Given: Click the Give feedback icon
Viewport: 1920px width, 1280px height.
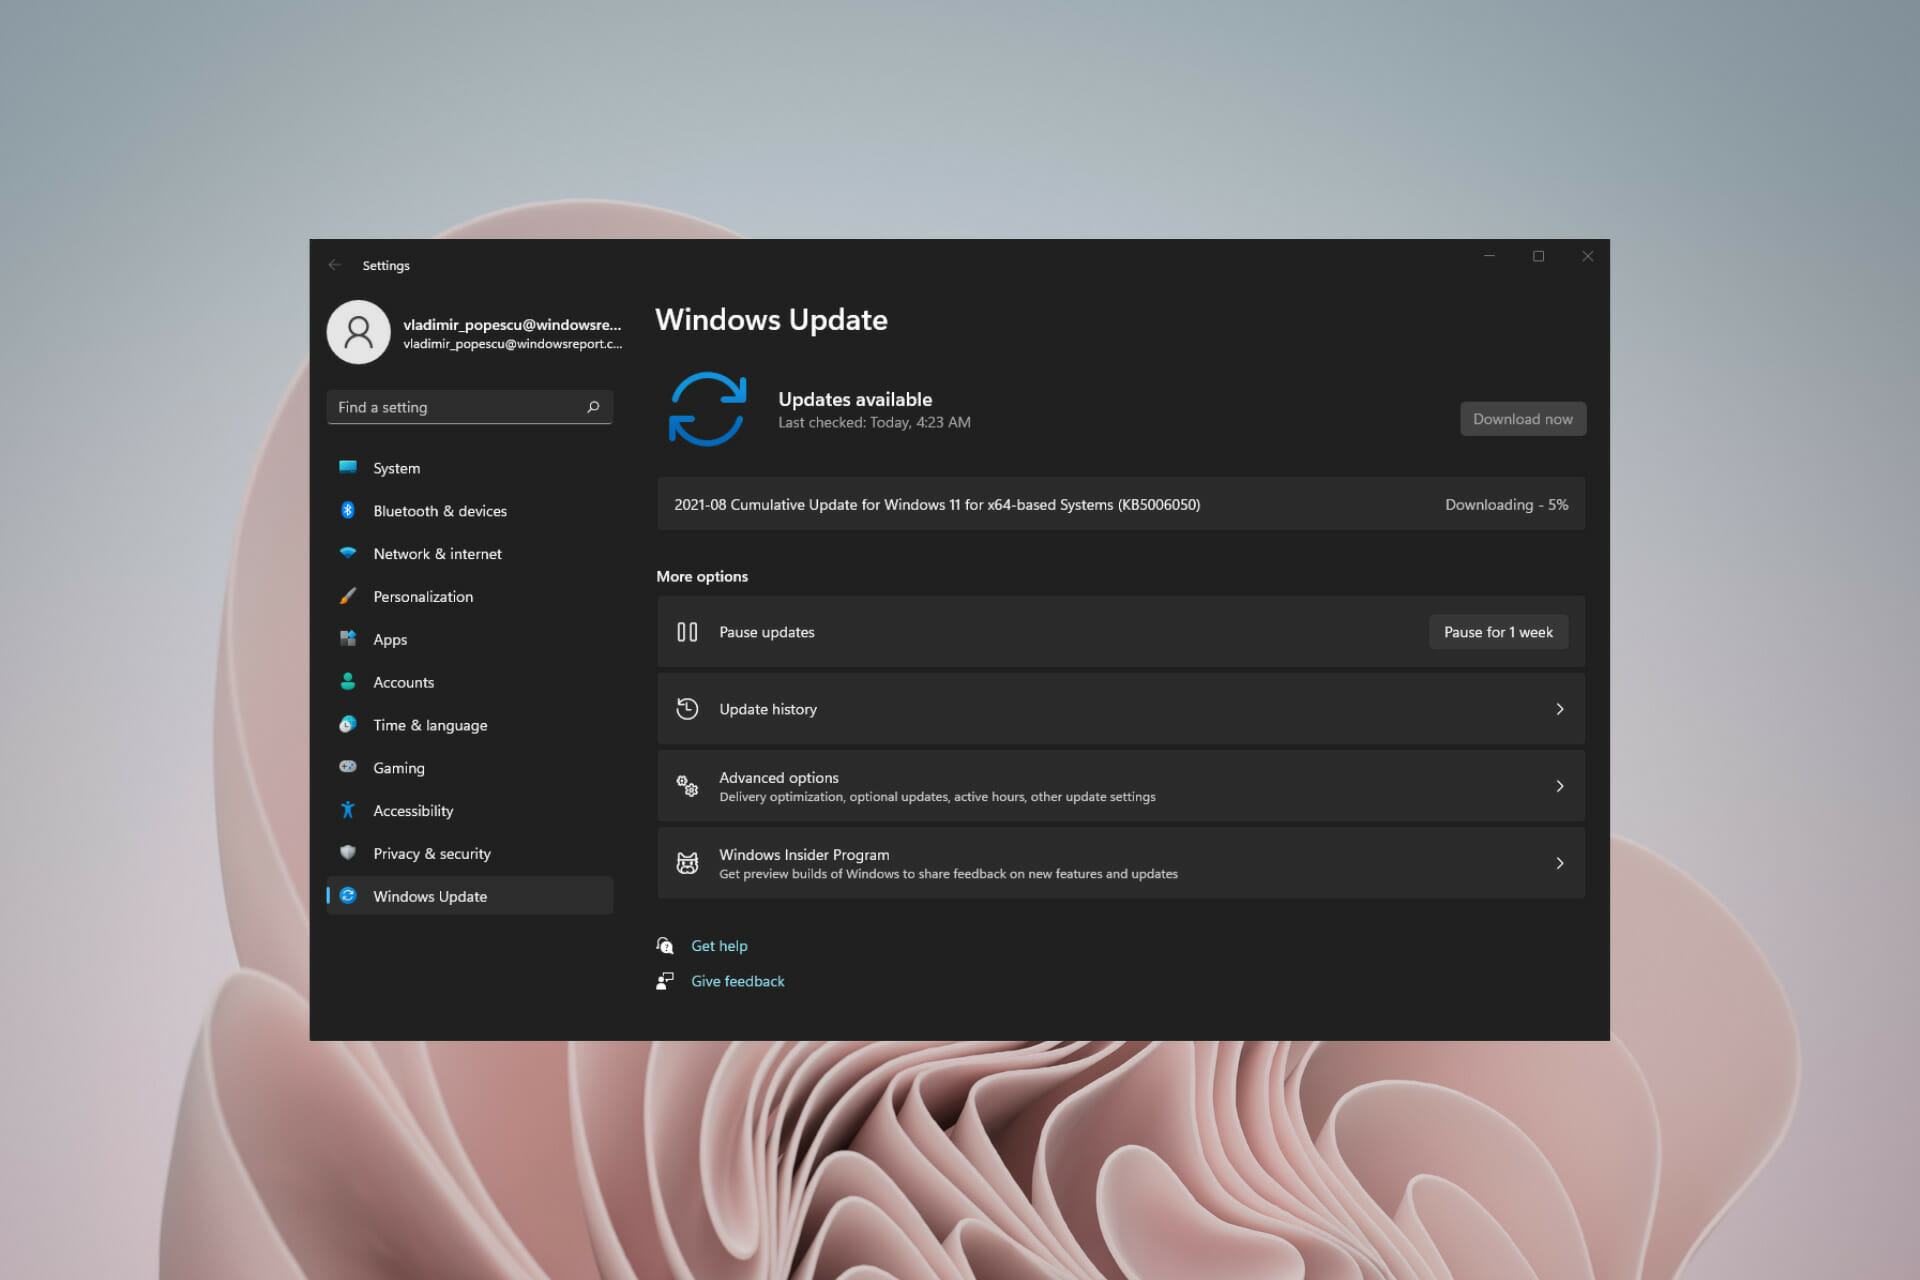Looking at the screenshot, I should tap(665, 981).
